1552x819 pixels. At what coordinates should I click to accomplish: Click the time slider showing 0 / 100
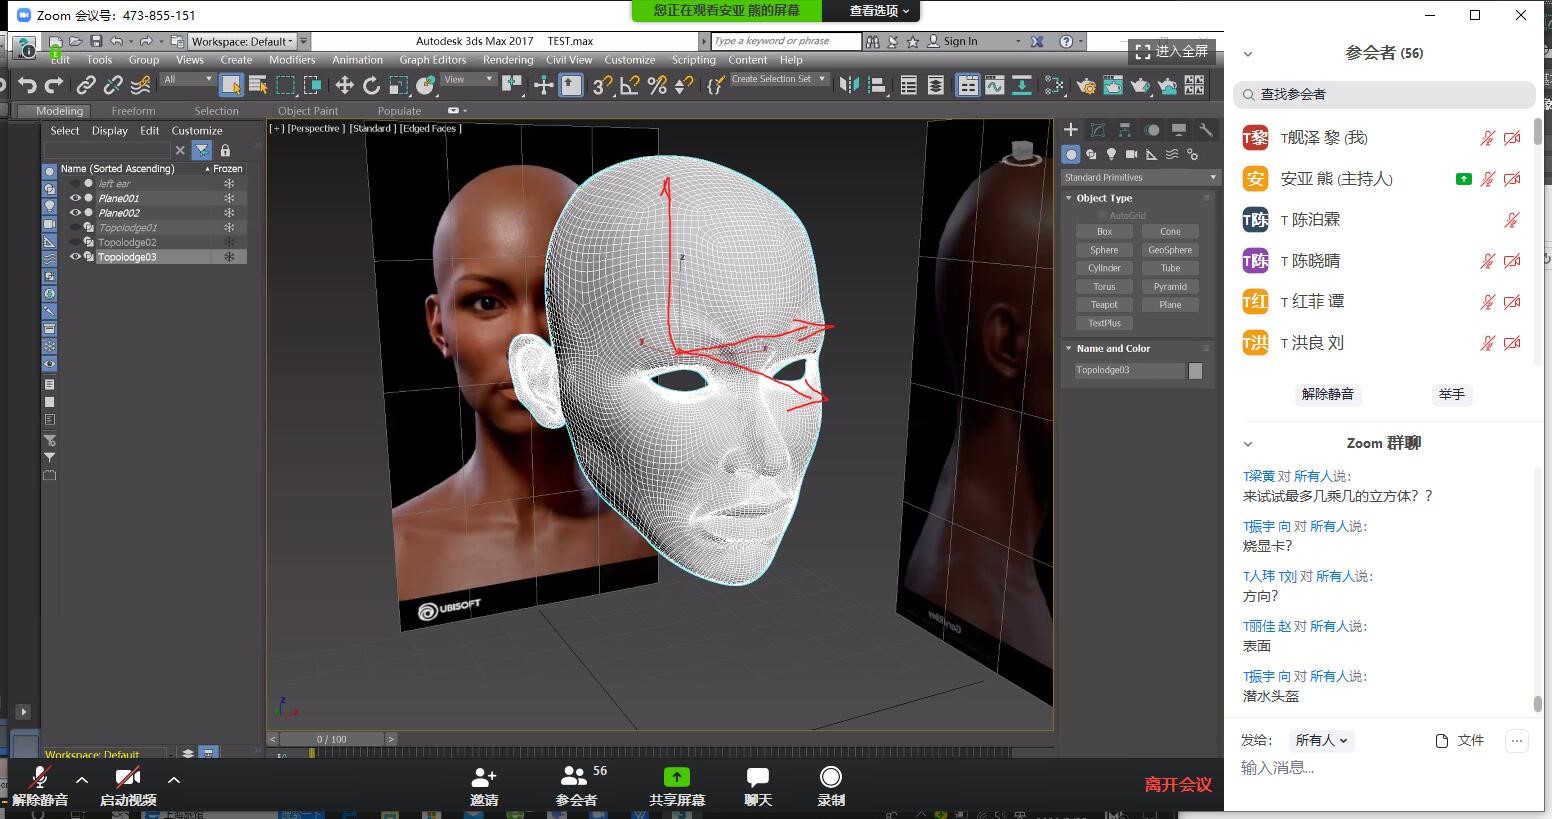pos(332,739)
